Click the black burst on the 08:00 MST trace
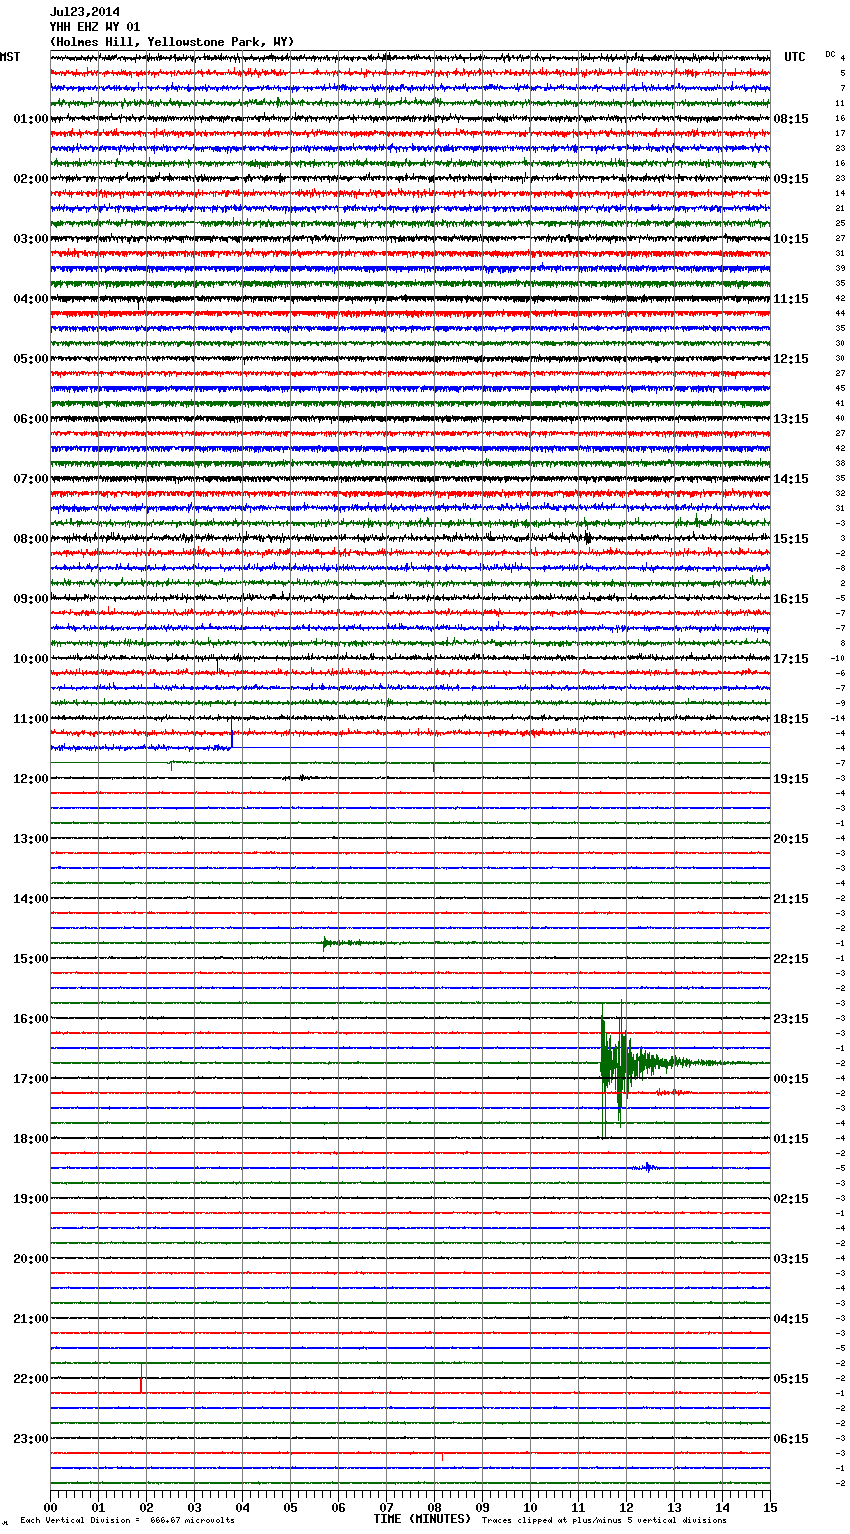This screenshot has width=850, height=1534. click(587, 539)
